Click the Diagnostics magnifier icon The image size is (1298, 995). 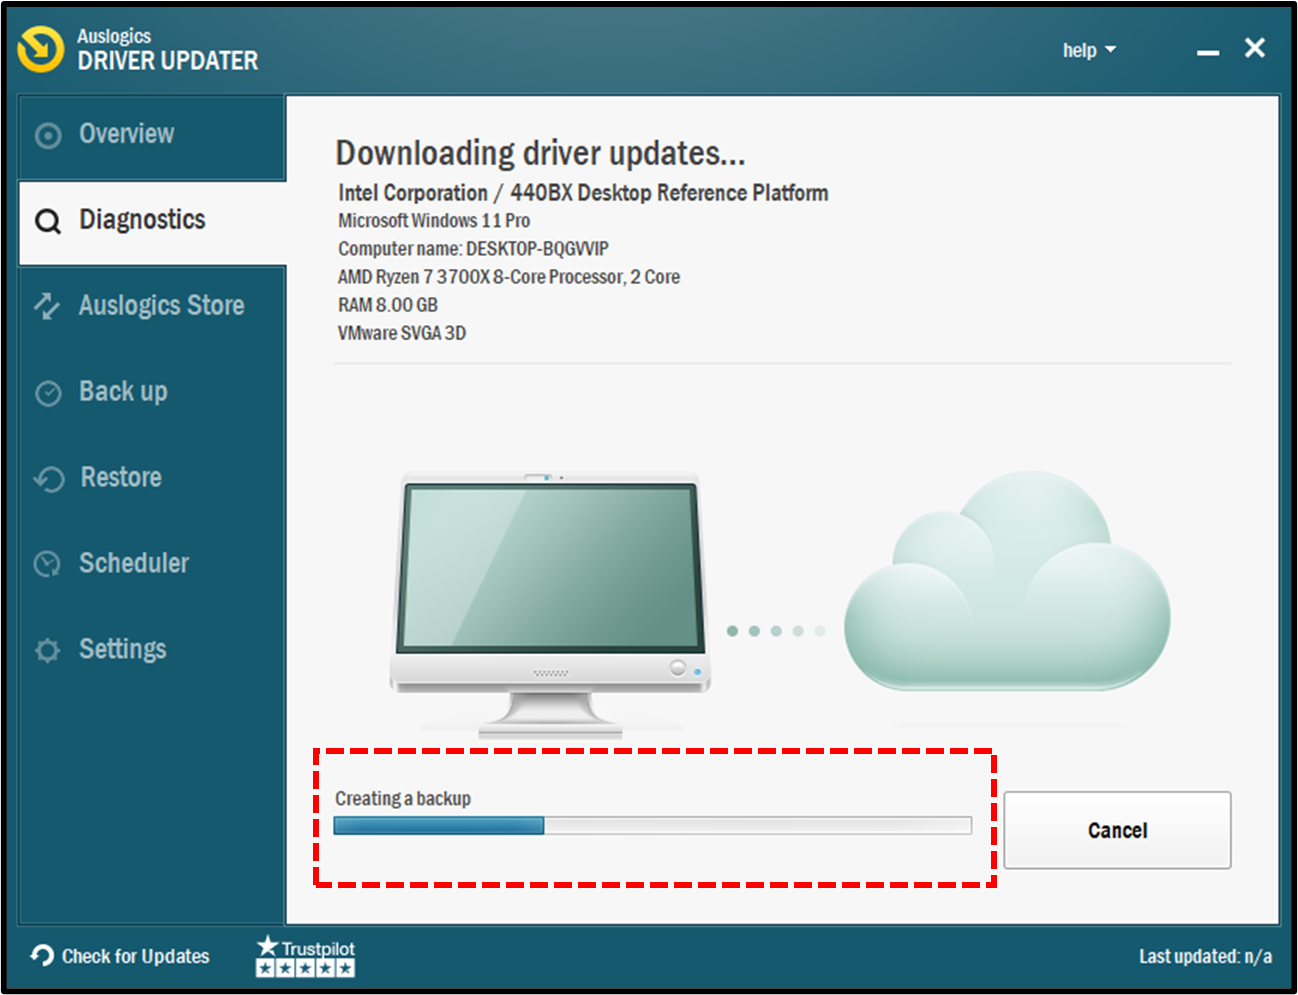[48, 221]
